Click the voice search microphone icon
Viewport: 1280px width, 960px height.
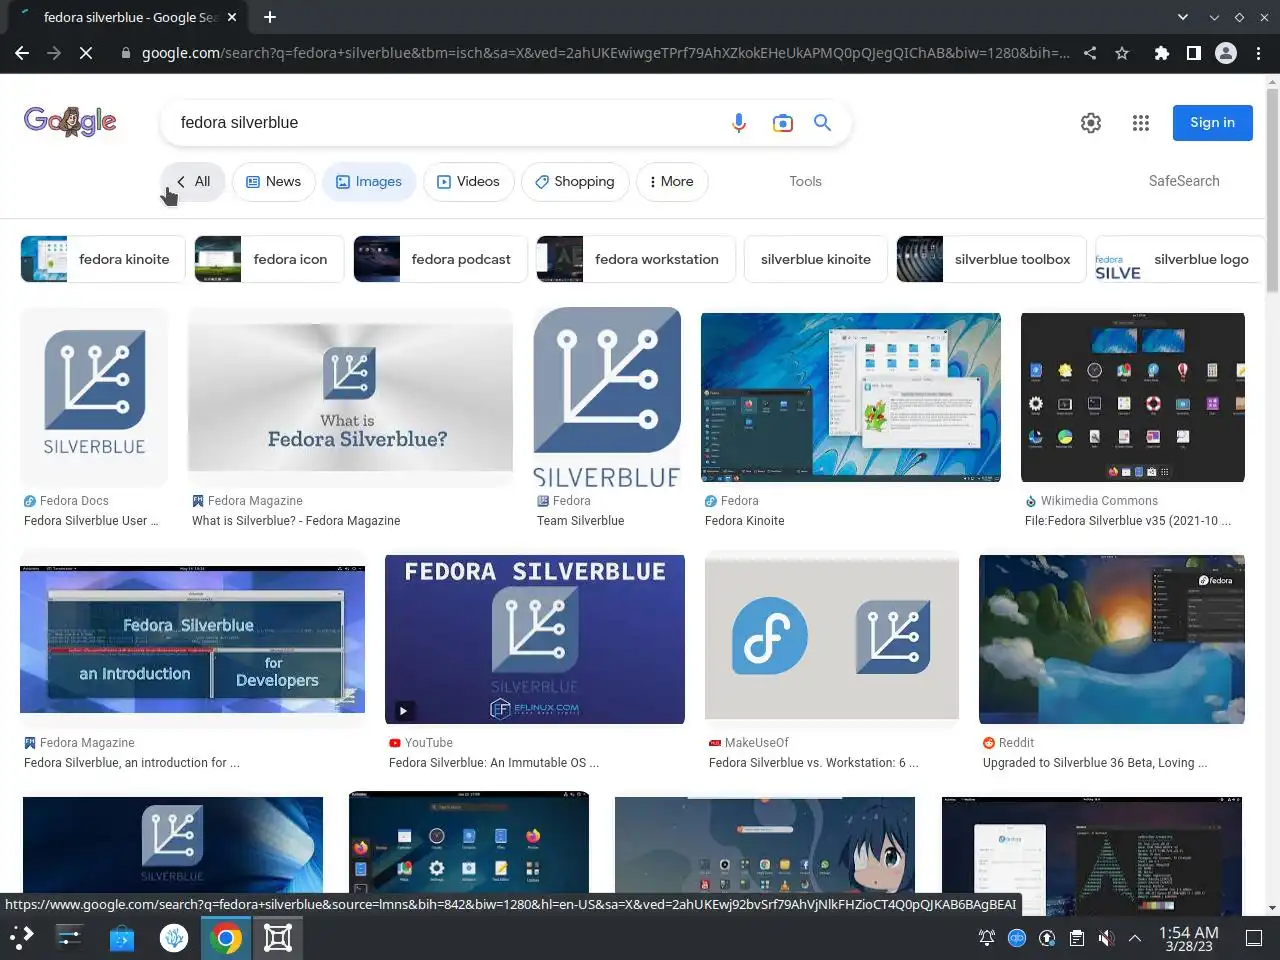pos(739,123)
